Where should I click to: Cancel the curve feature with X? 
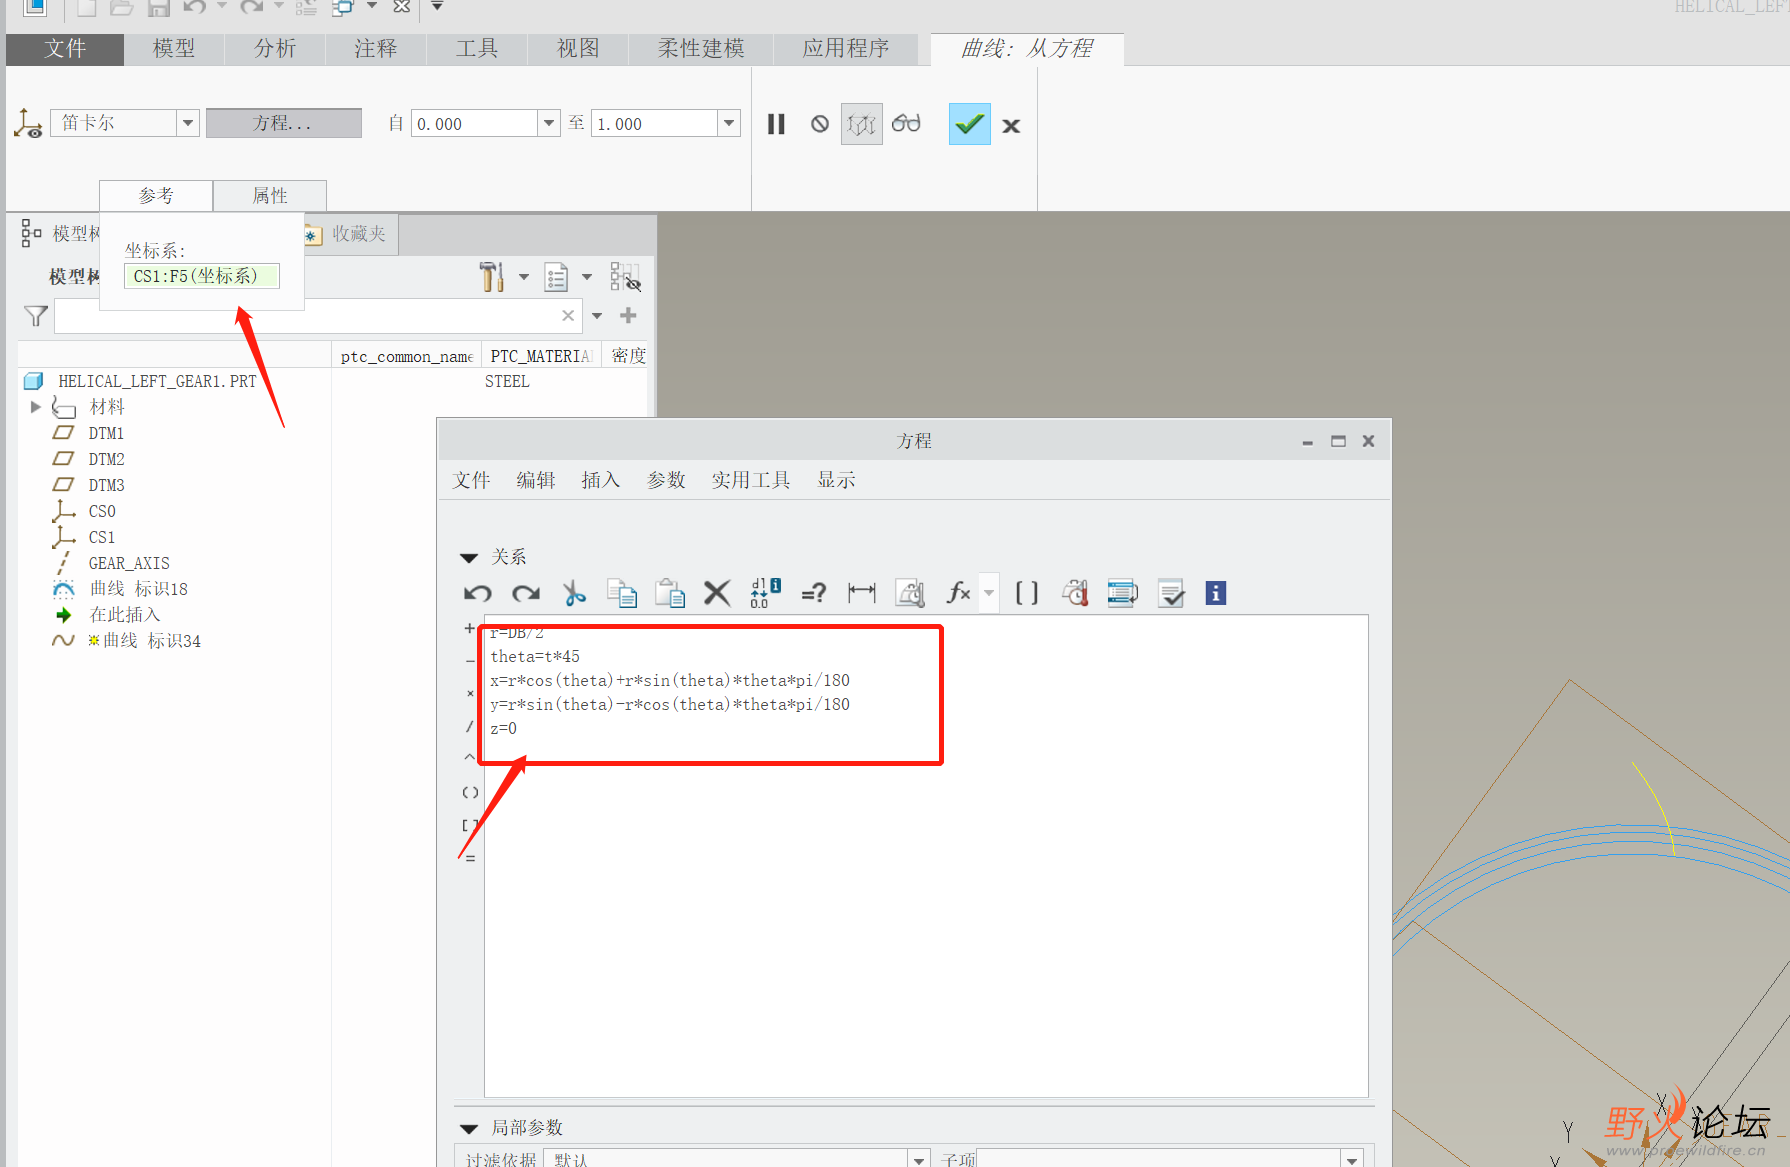coord(1011,126)
